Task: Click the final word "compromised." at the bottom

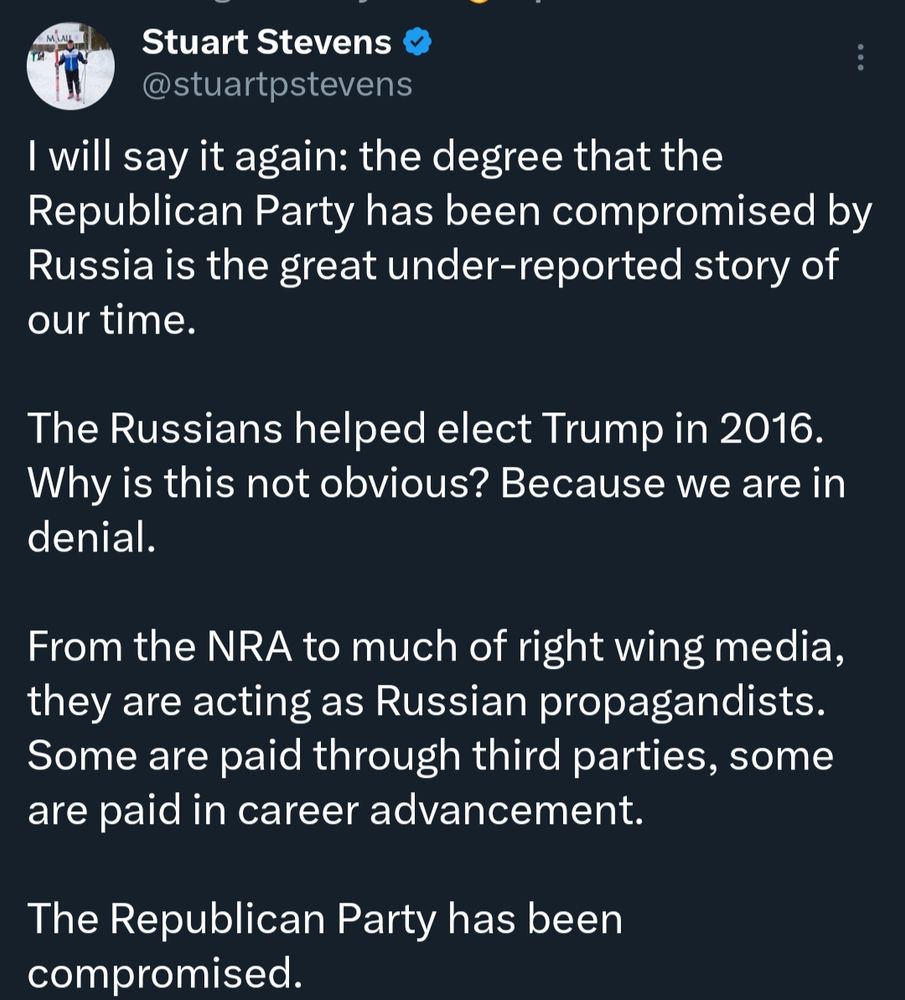Action: 164,973
